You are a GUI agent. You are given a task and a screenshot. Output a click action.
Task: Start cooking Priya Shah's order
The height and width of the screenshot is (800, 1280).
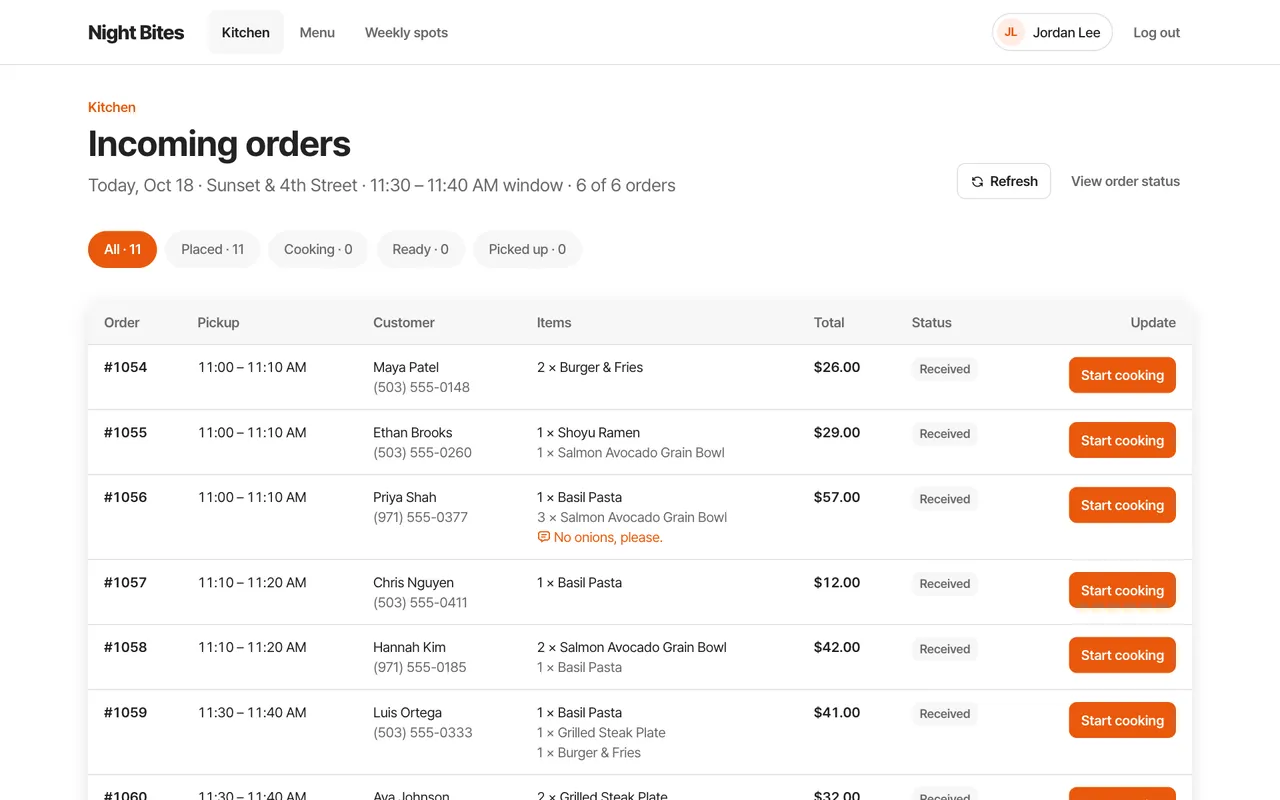1122,505
